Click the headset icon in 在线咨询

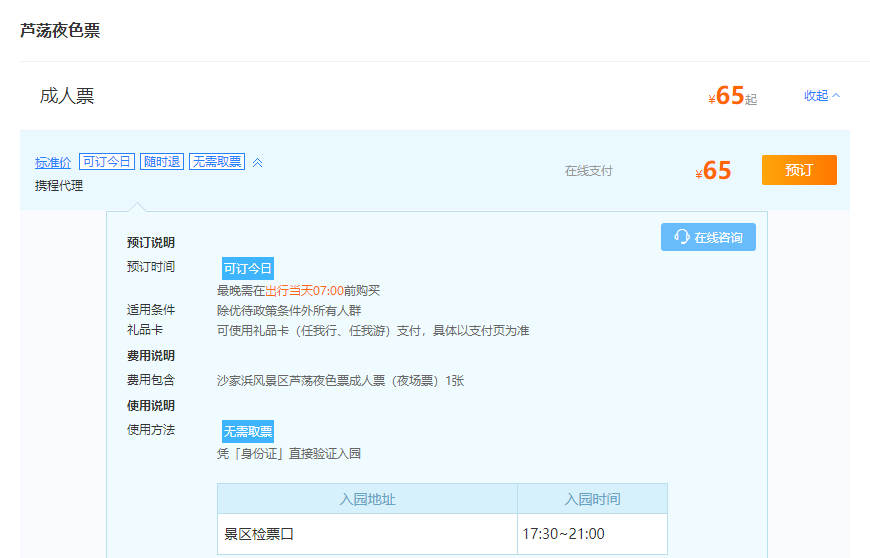(681, 237)
